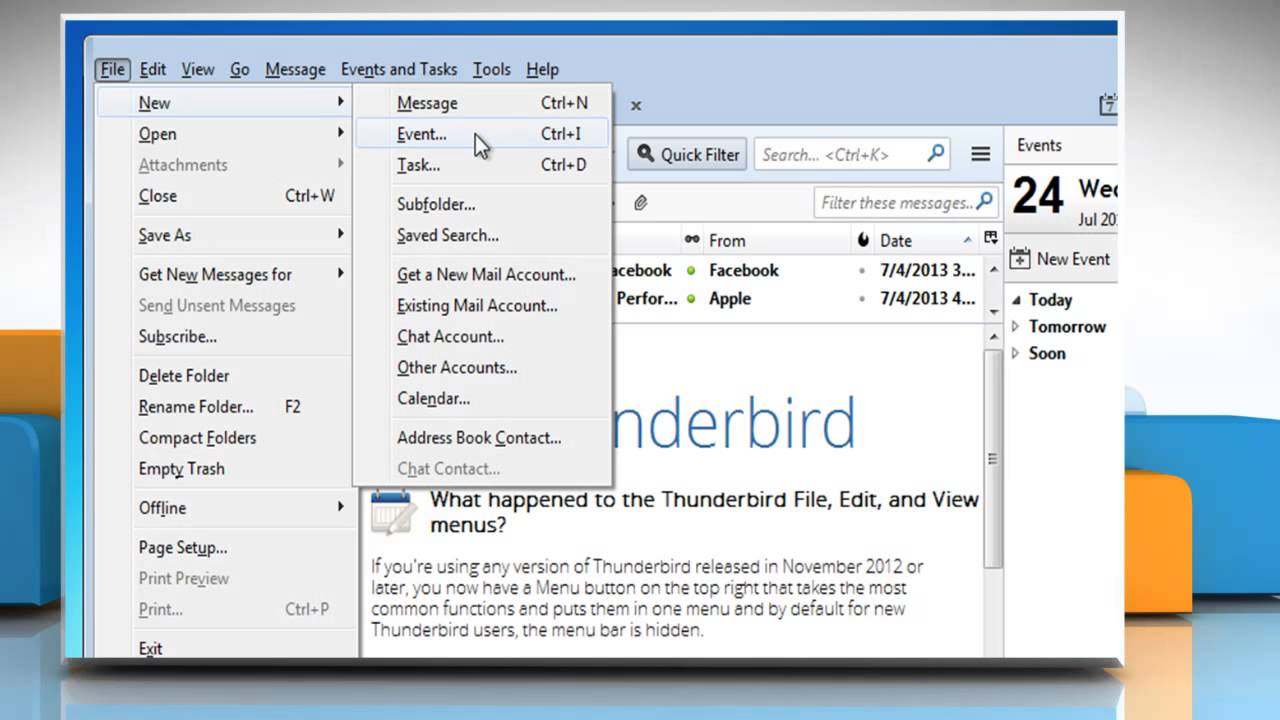
Task: Click the read-status glasses column icon
Action: click(692, 240)
